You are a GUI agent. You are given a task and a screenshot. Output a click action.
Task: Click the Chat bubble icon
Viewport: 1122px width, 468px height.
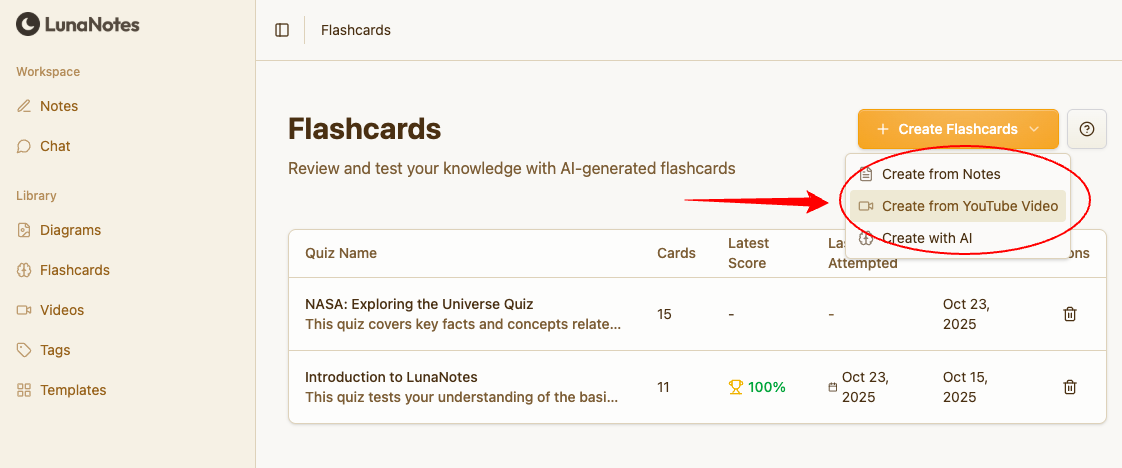[x=24, y=146]
